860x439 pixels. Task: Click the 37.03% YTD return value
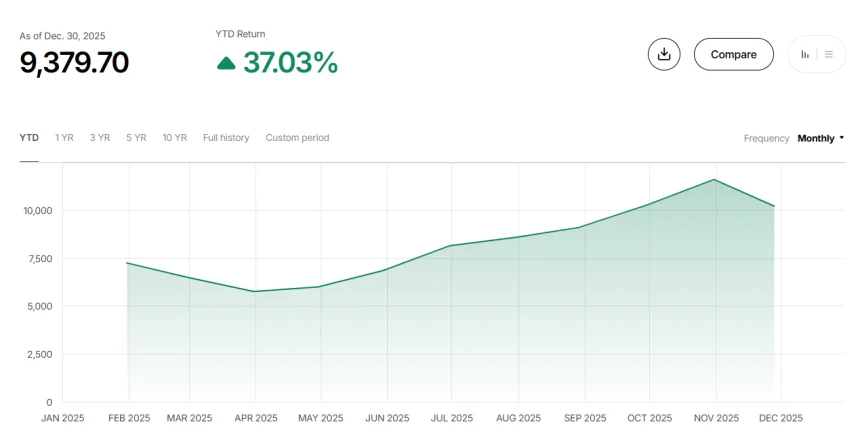[x=290, y=63]
